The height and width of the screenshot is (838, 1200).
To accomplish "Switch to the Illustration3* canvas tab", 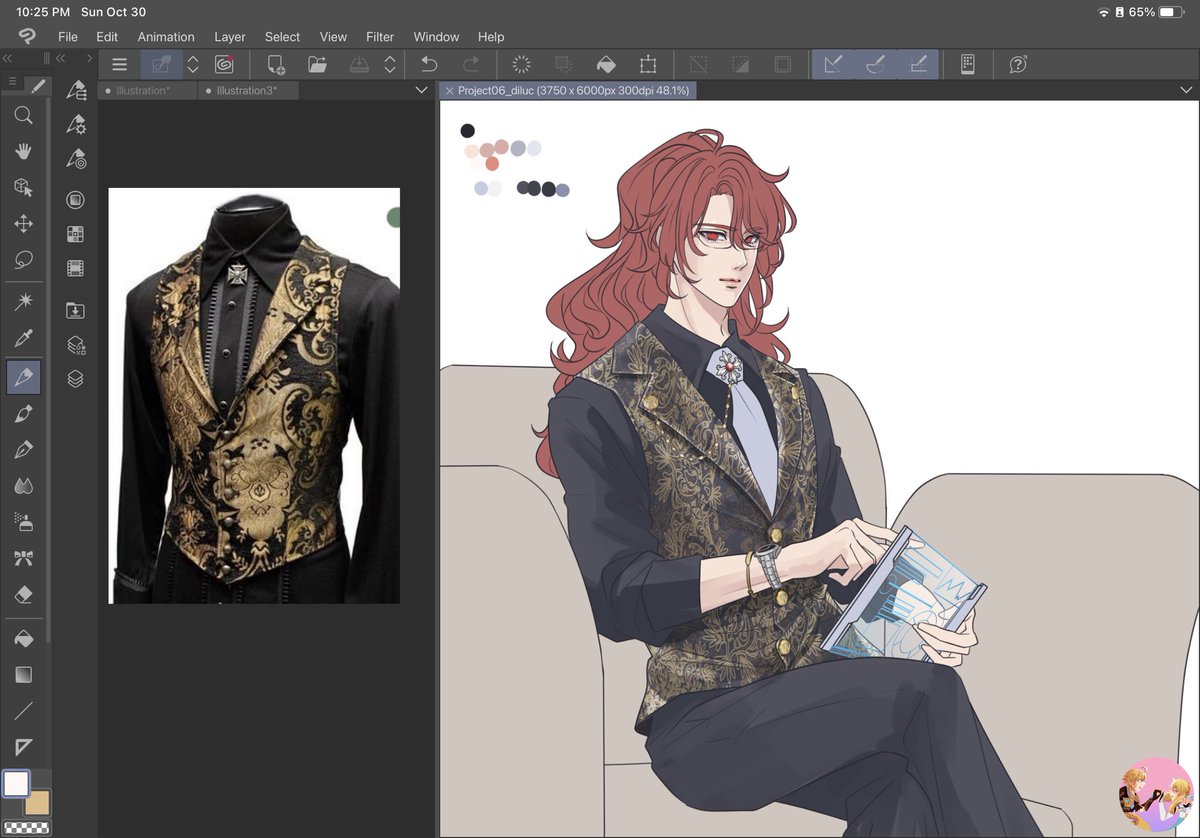I will tap(248, 90).
